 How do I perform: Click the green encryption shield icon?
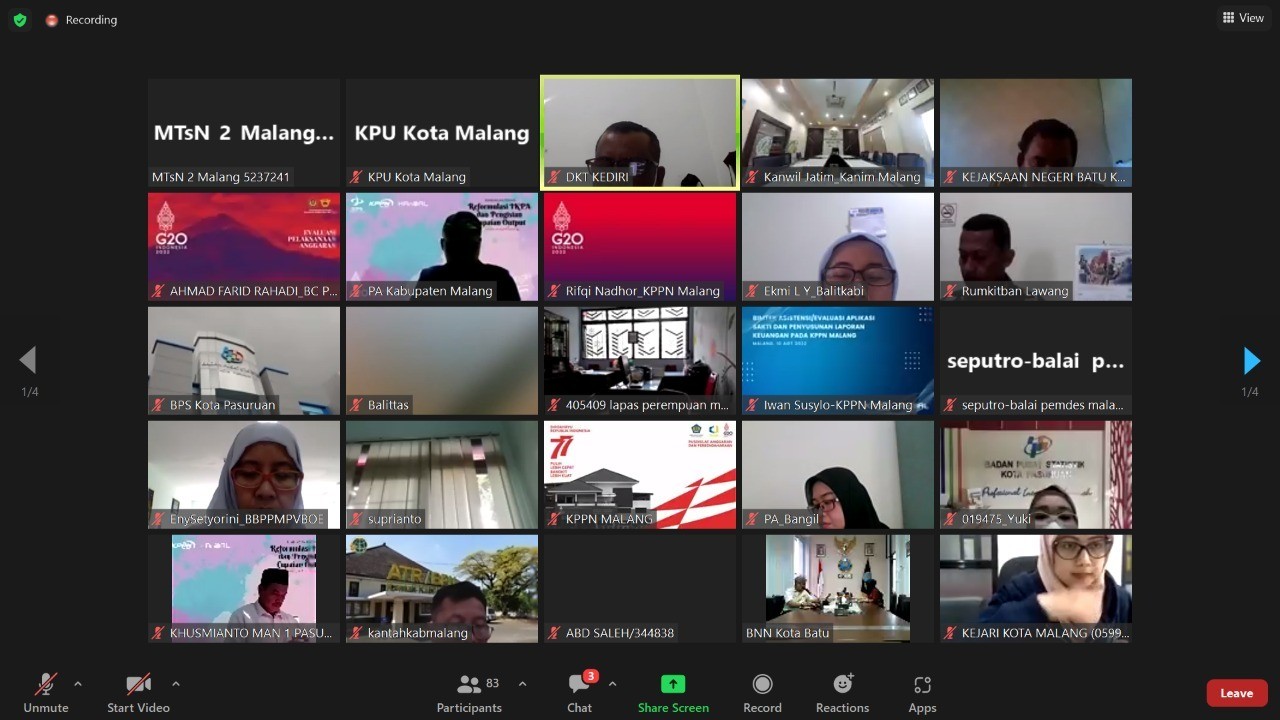[x=20, y=20]
